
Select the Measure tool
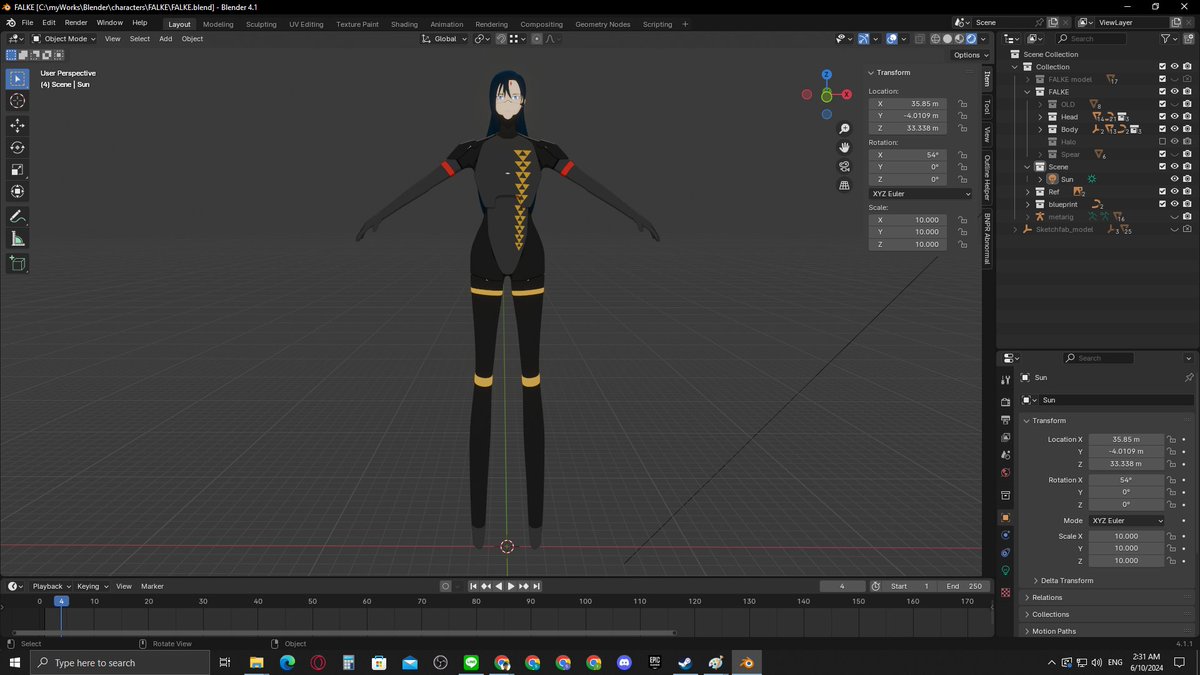(x=17, y=238)
